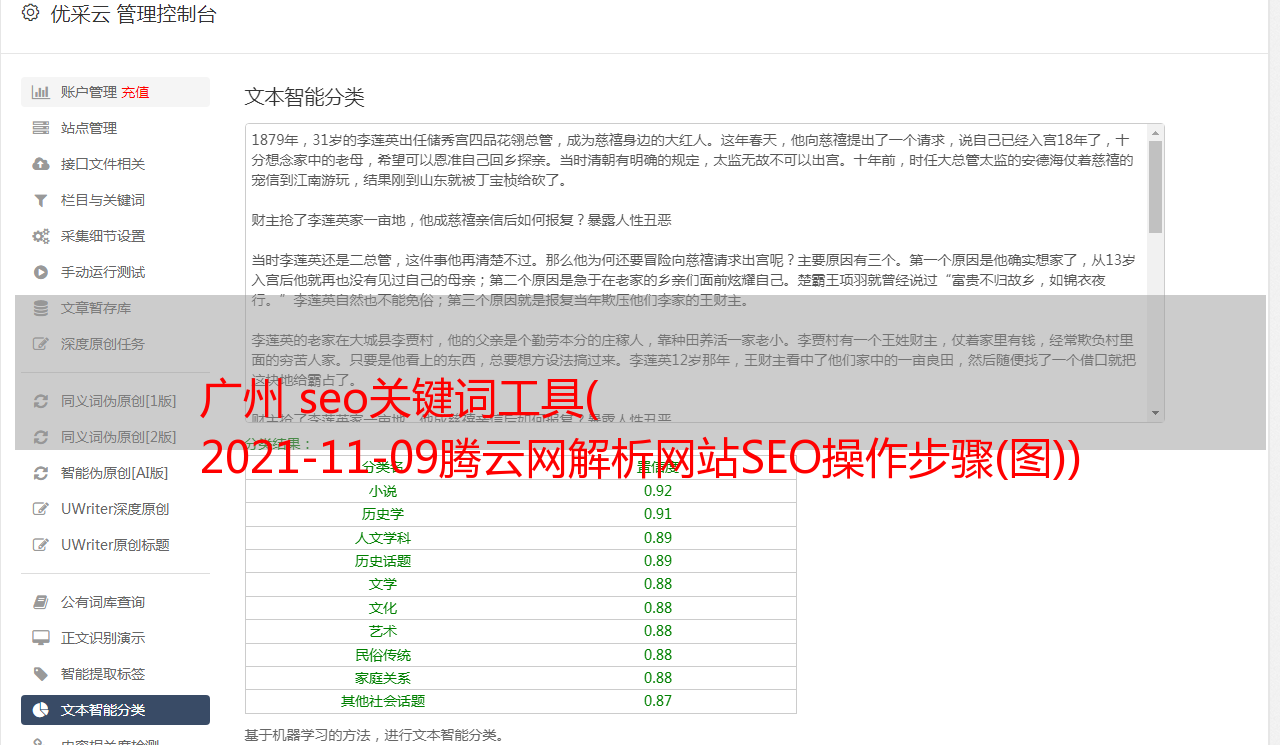Click the 历史话题 category cell
Screen dimensions: 1280x745
coord(383,561)
